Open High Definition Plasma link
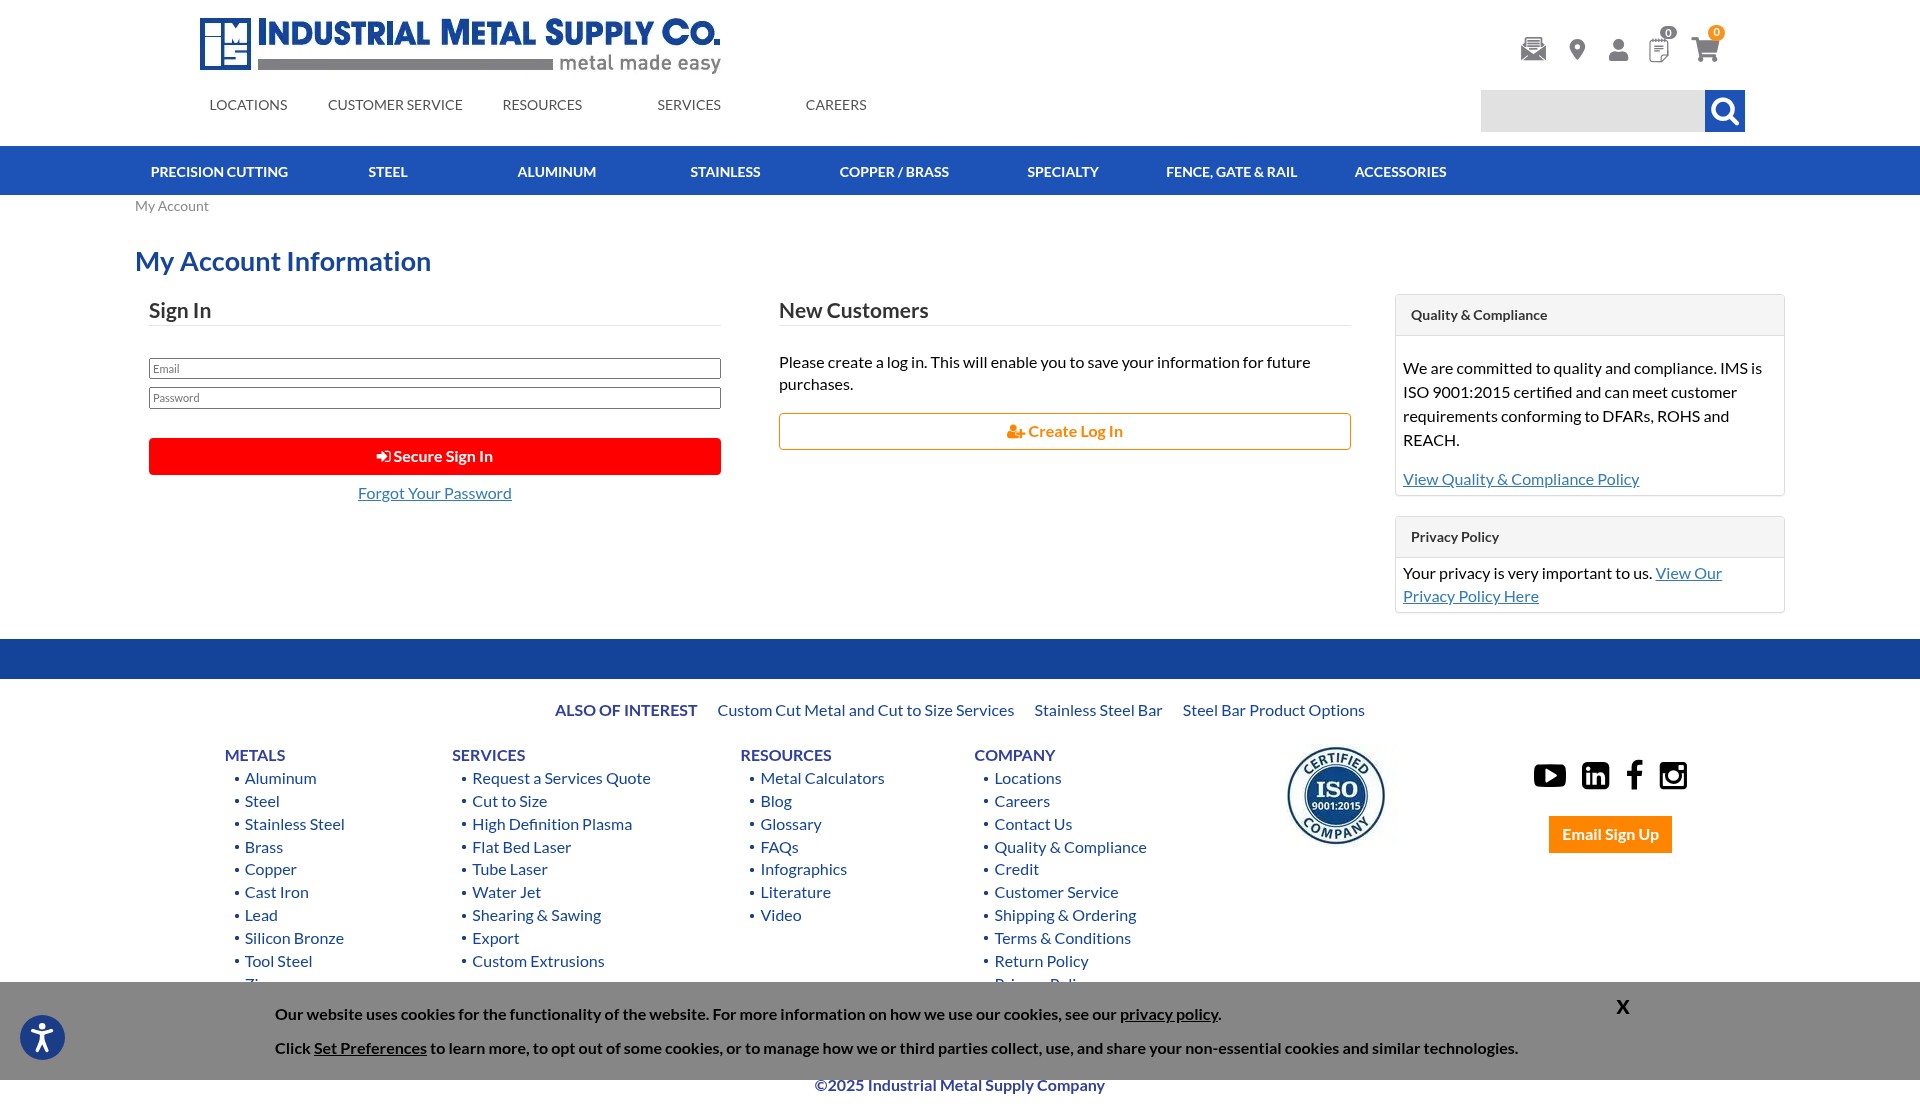 (x=552, y=825)
